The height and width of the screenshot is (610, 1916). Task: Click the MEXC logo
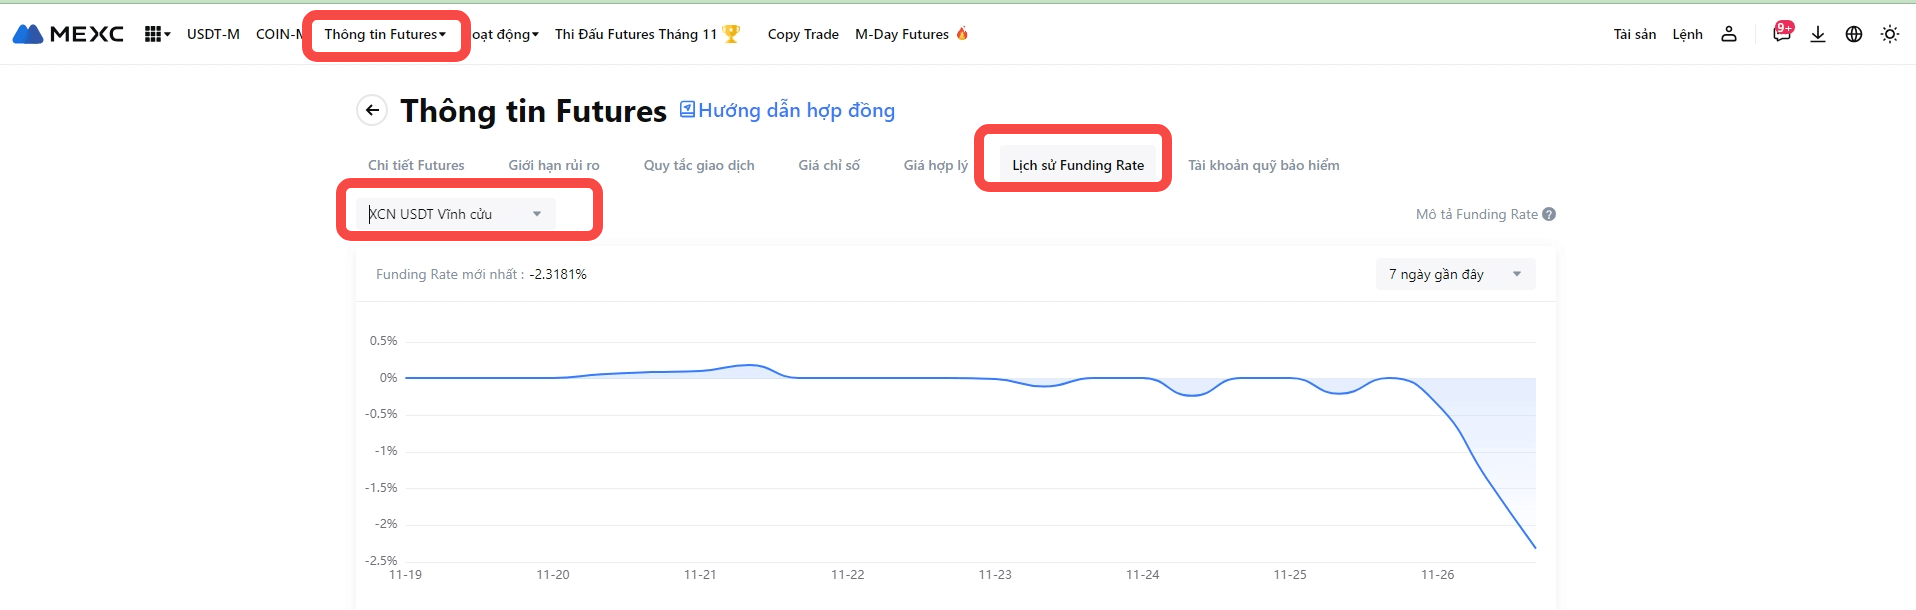[68, 34]
